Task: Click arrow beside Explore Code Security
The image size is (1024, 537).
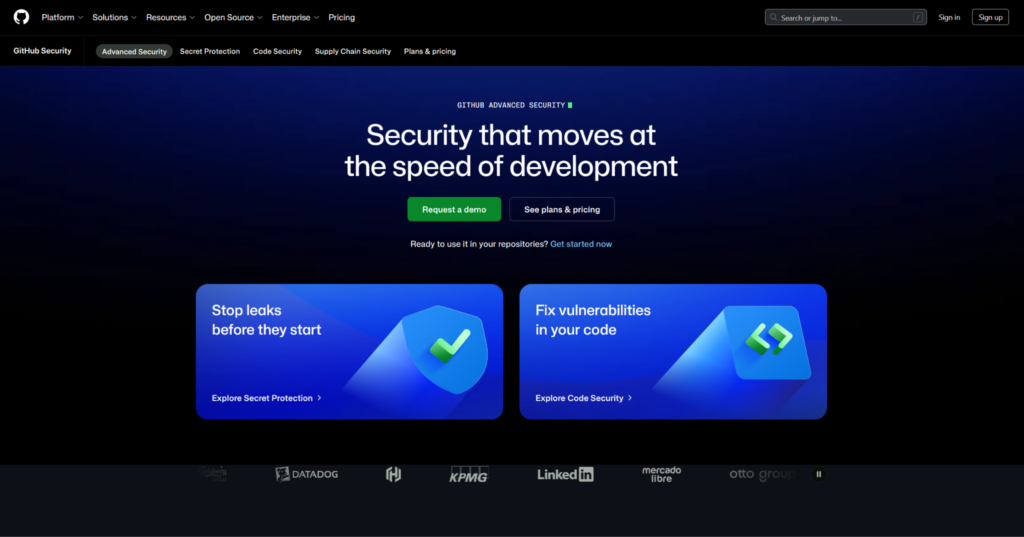Action: click(x=630, y=398)
